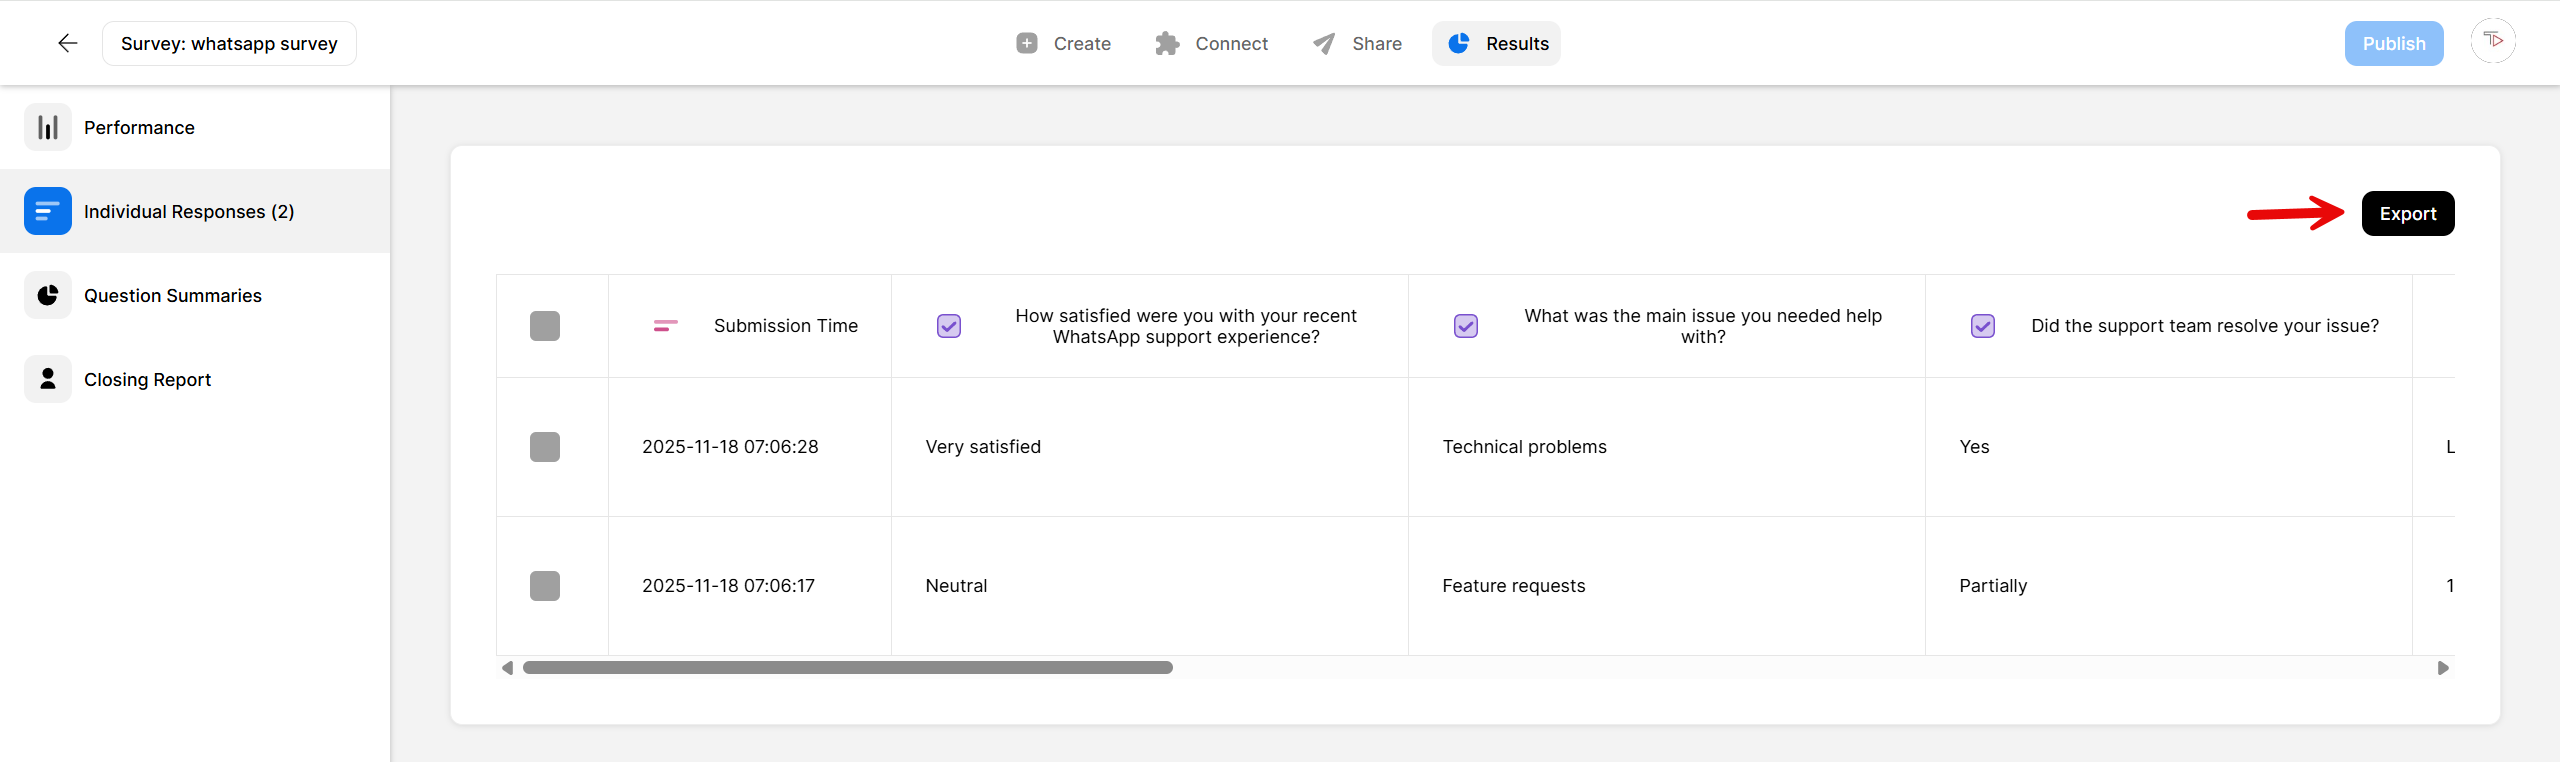The height and width of the screenshot is (762, 2560).
Task: Switch to the Results tab
Action: (1496, 43)
